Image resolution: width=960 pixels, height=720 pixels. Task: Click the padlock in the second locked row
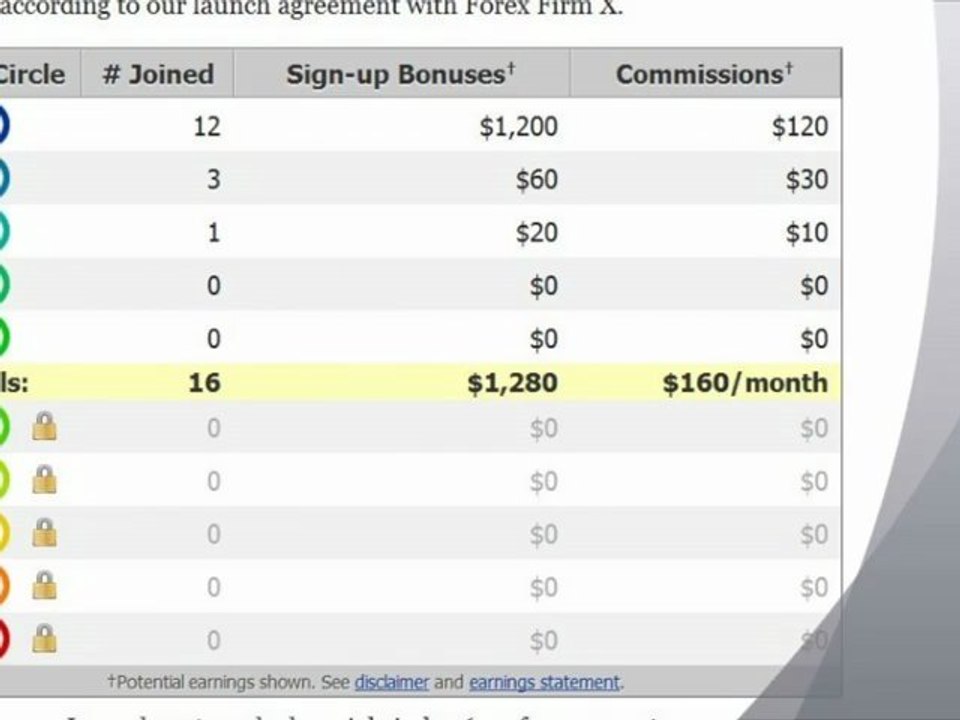(44, 479)
